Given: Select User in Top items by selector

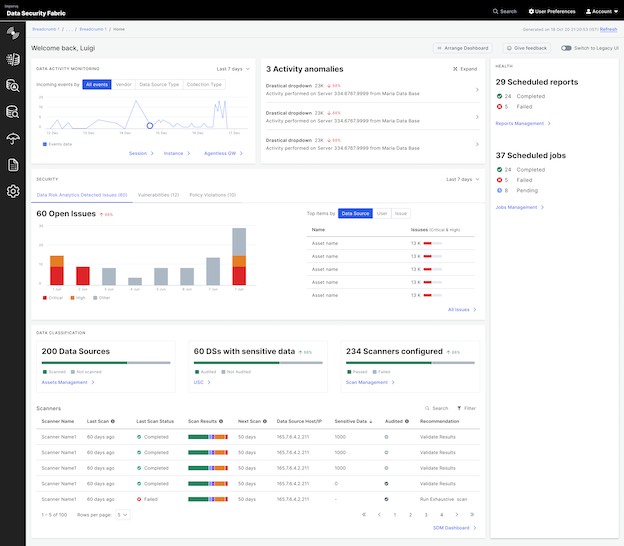Looking at the screenshot, I should (382, 213).
